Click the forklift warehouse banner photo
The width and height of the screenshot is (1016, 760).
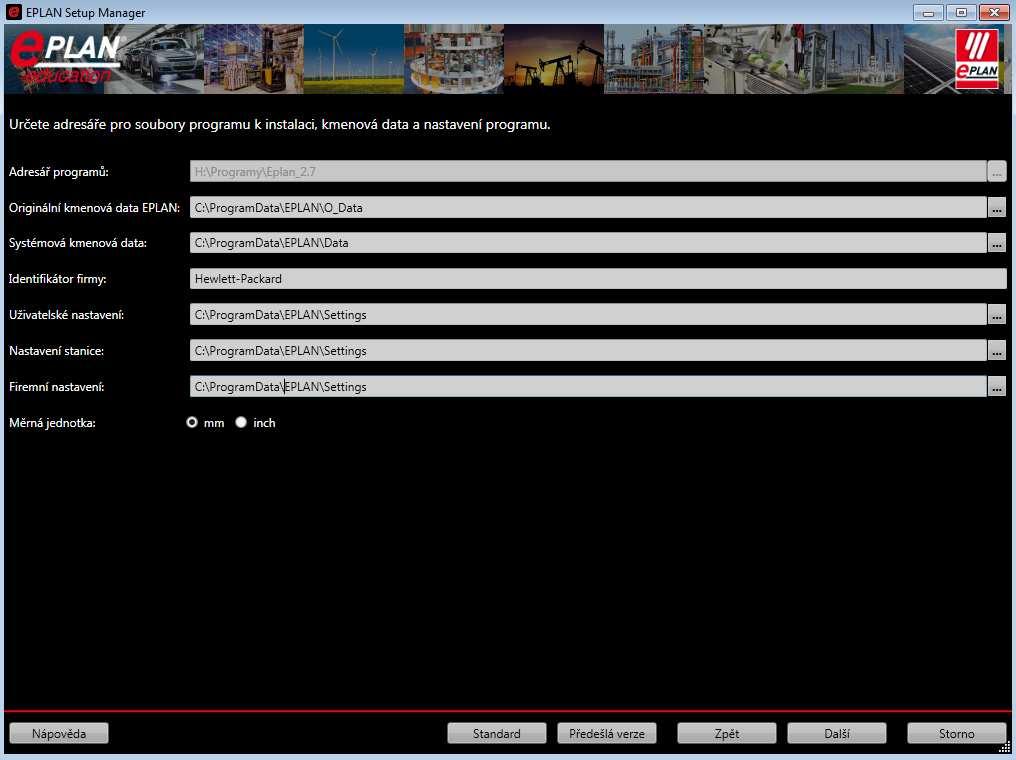[x=254, y=59]
